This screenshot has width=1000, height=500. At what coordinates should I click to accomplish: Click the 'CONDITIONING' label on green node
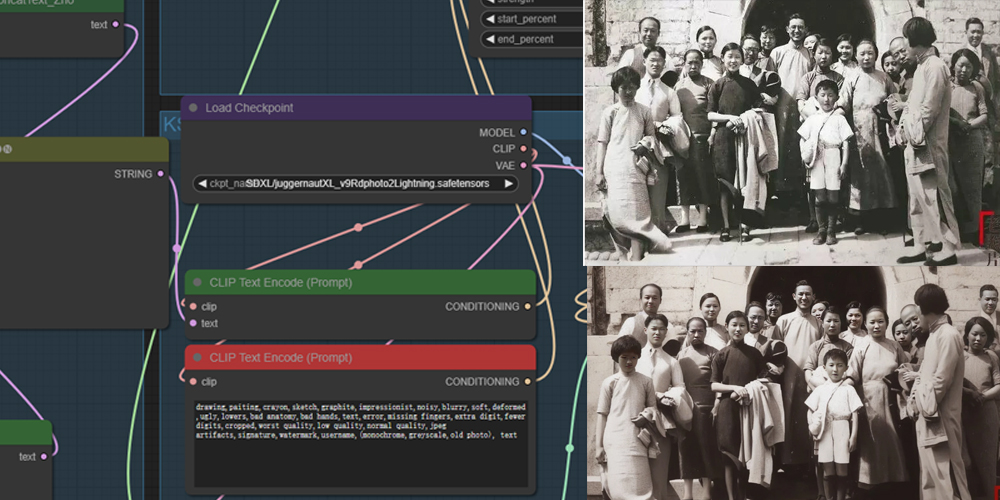tap(482, 307)
